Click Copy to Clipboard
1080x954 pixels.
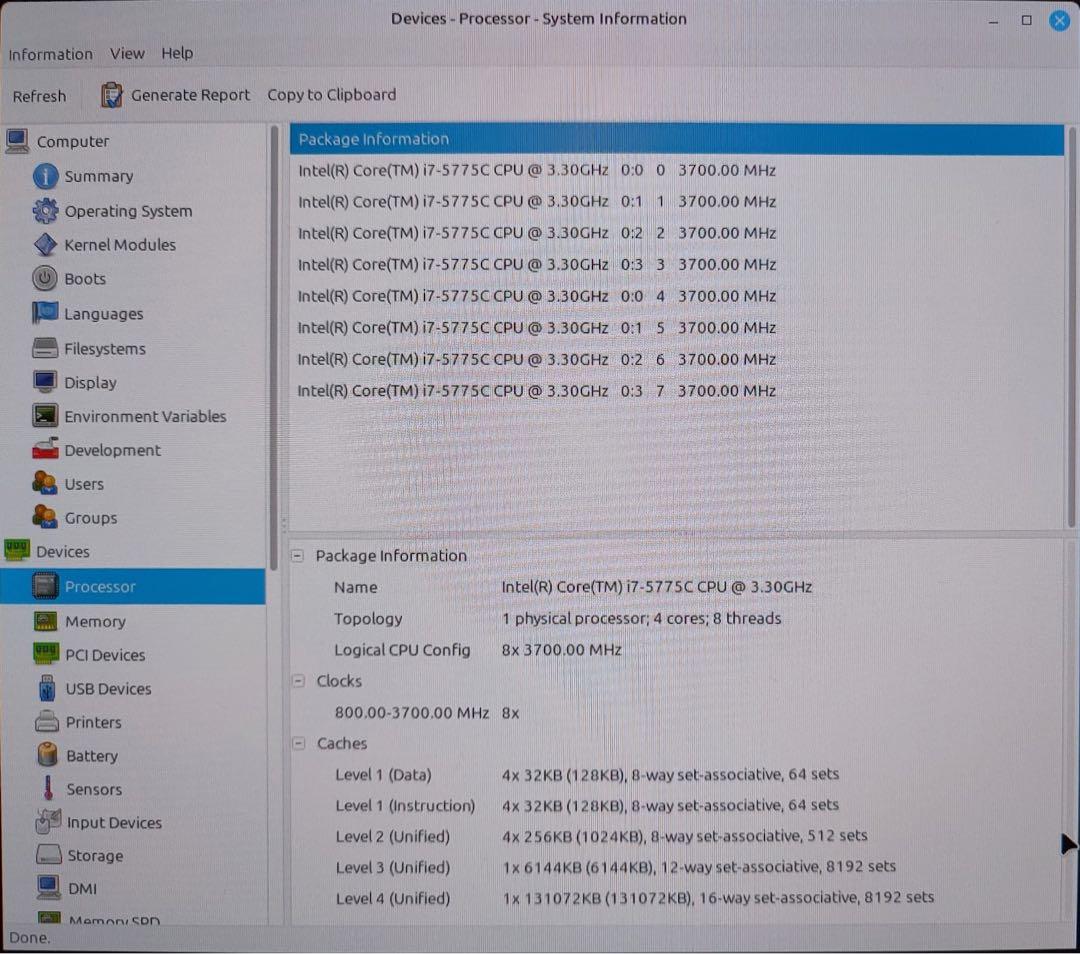click(x=331, y=94)
